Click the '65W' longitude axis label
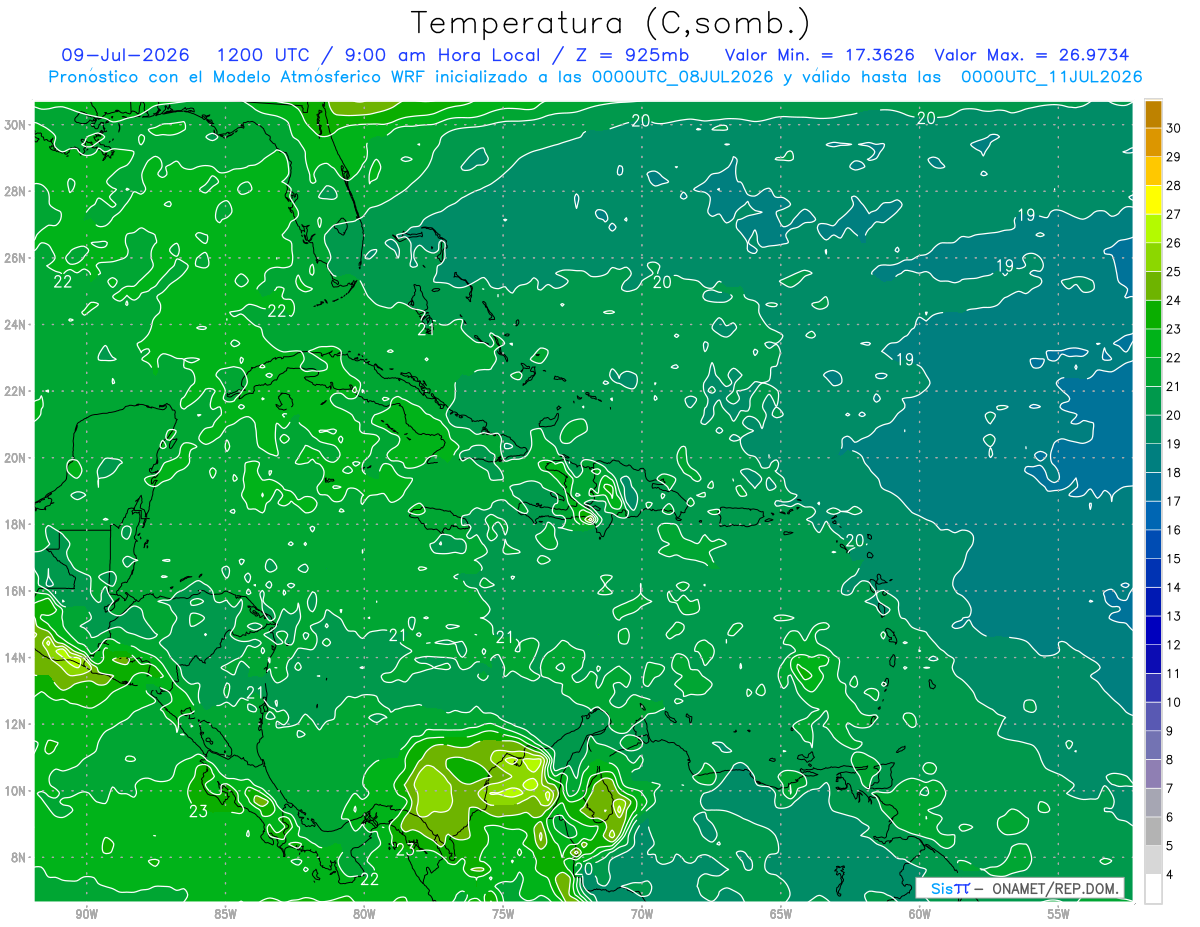The width and height of the screenshot is (1200, 927). pos(781,914)
